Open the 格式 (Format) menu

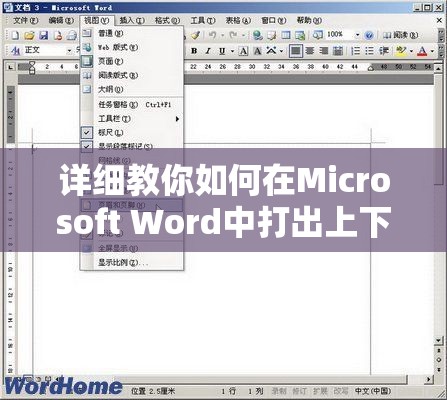(x=167, y=21)
